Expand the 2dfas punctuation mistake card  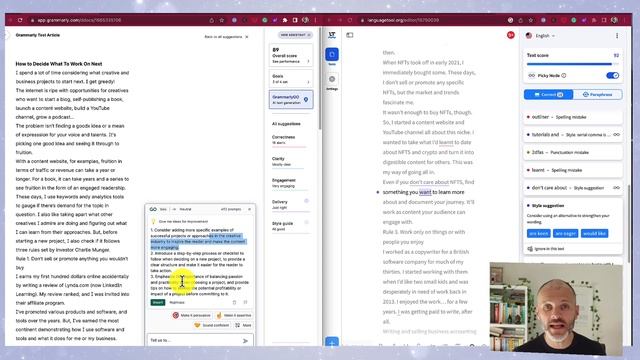[573, 152]
